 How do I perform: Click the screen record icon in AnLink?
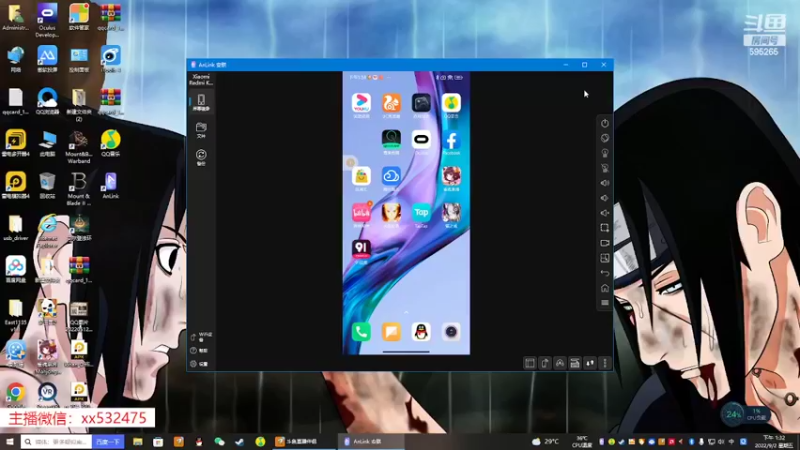point(605,243)
